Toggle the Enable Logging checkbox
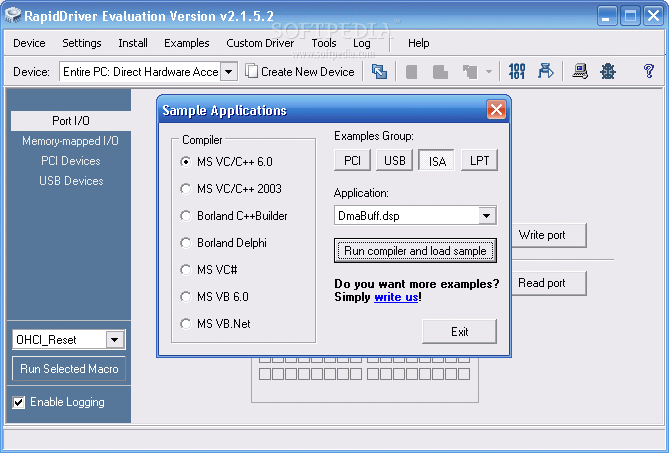 (18, 402)
